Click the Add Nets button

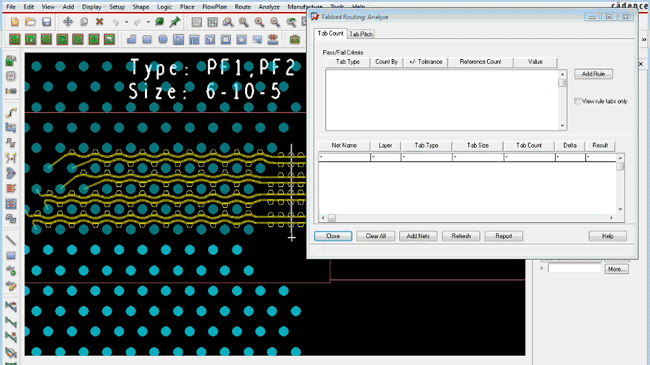[418, 236]
